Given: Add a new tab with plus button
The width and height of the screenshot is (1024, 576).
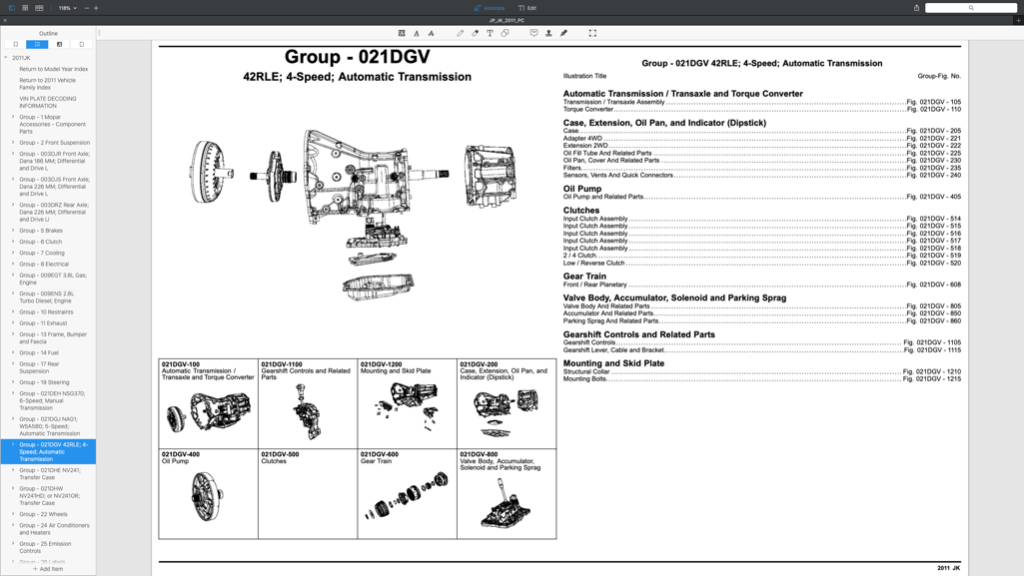Looking at the screenshot, I should [1018, 20].
